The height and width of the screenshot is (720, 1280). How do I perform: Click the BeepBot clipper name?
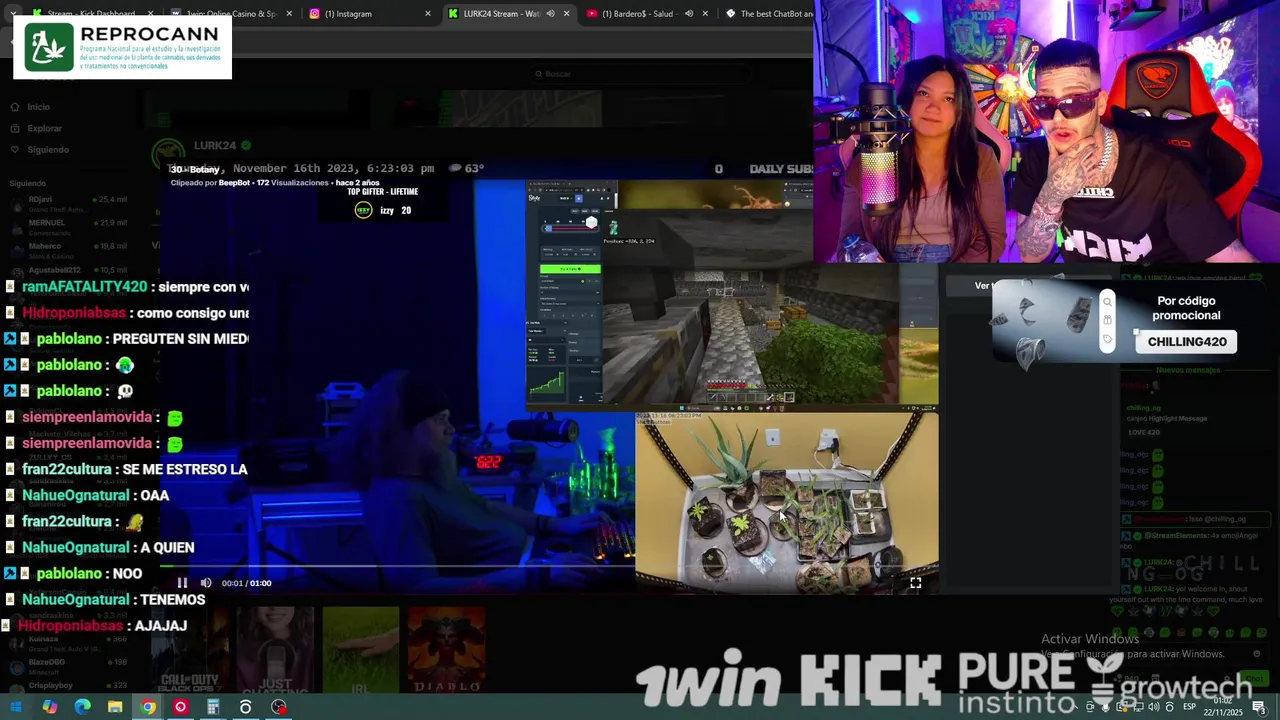(x=234, y=183)
